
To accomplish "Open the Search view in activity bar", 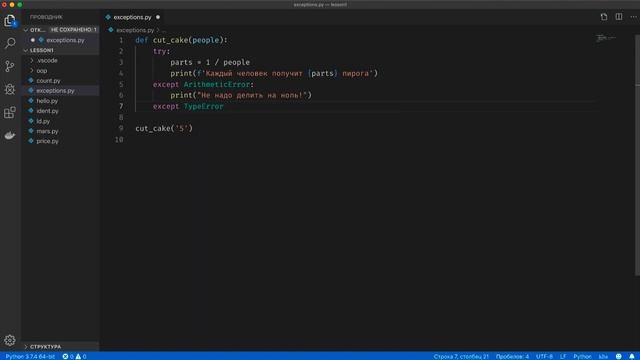I will point(10,43).
